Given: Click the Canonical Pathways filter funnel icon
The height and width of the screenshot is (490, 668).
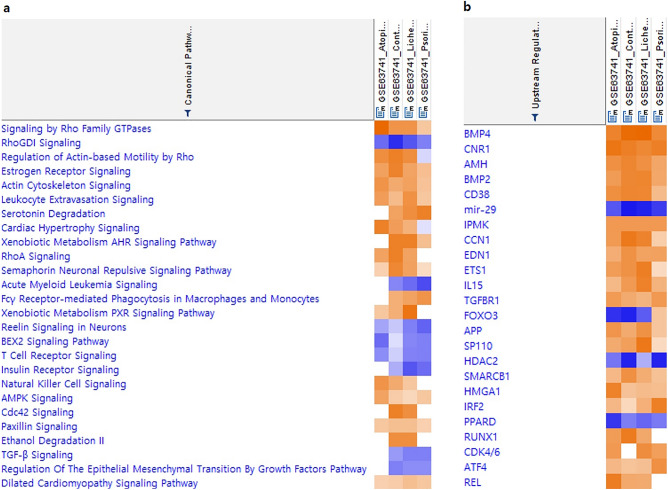Looking at the screenshot, I should tap(187, 113).
